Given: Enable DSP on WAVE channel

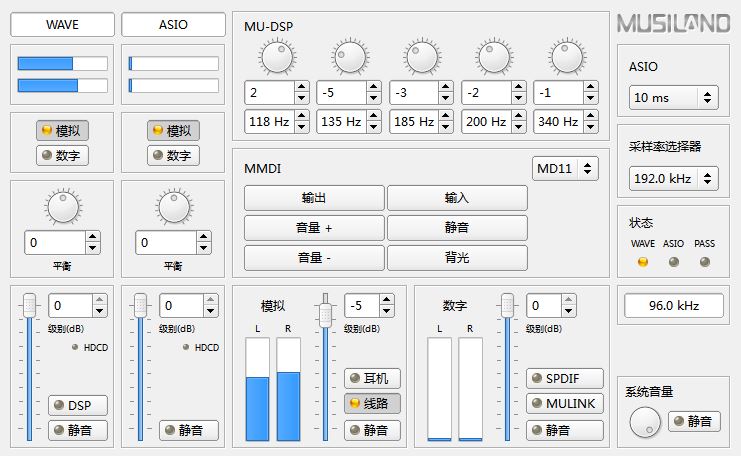Looking at the screenshot, I should pos(78,405).
